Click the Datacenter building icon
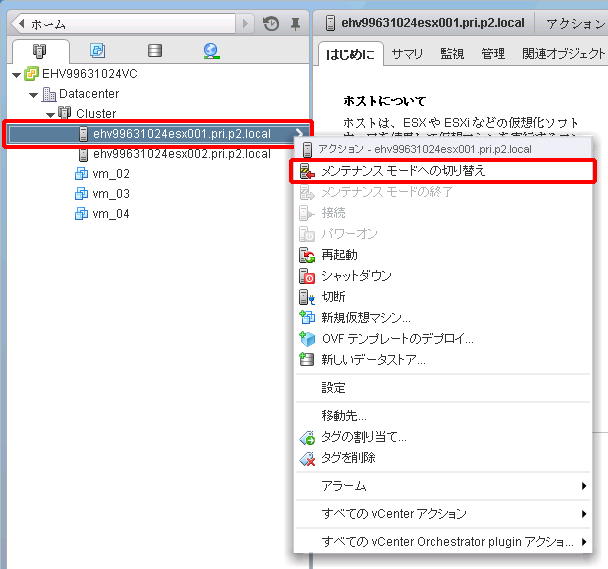This screenshot has width=608, height=569. [x=48, y=94]
